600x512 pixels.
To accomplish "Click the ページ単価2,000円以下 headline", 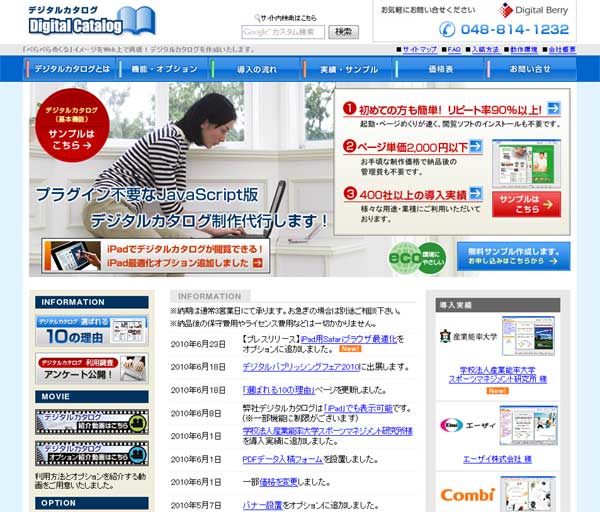I will click(x=412, y=147).
